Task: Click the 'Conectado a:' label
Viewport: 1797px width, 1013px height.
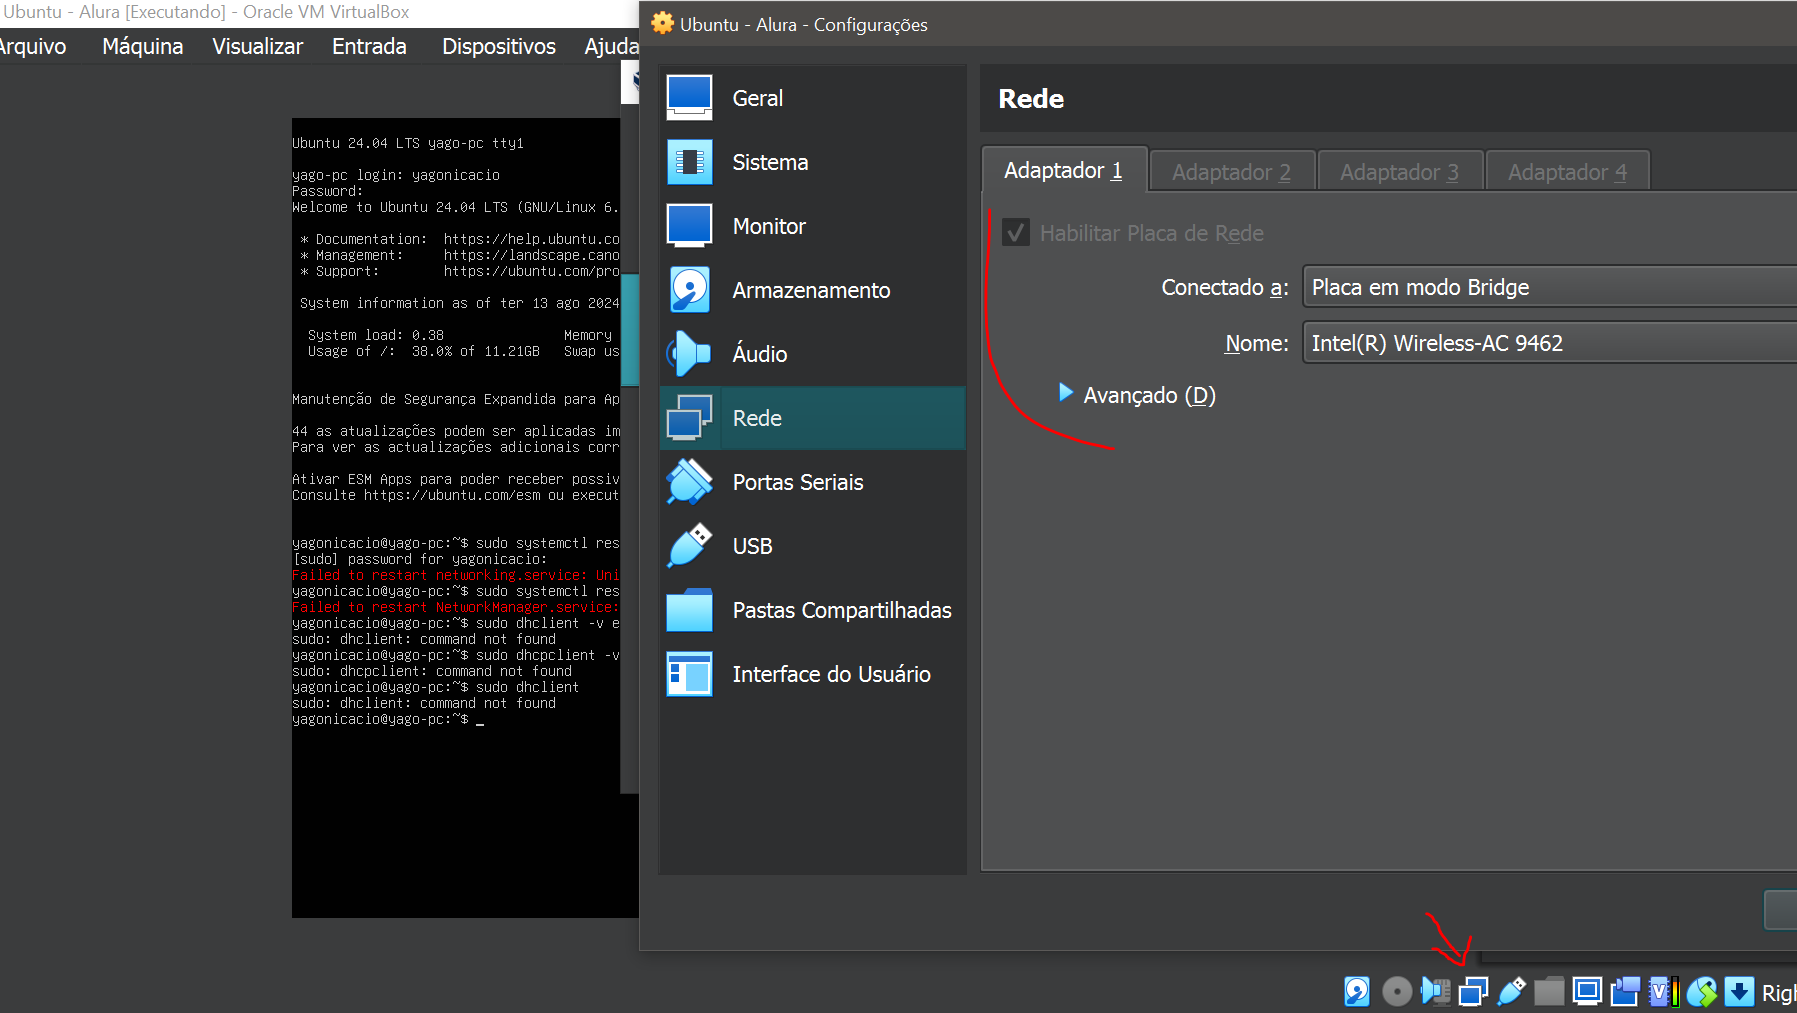Action: pos(1225,287)
